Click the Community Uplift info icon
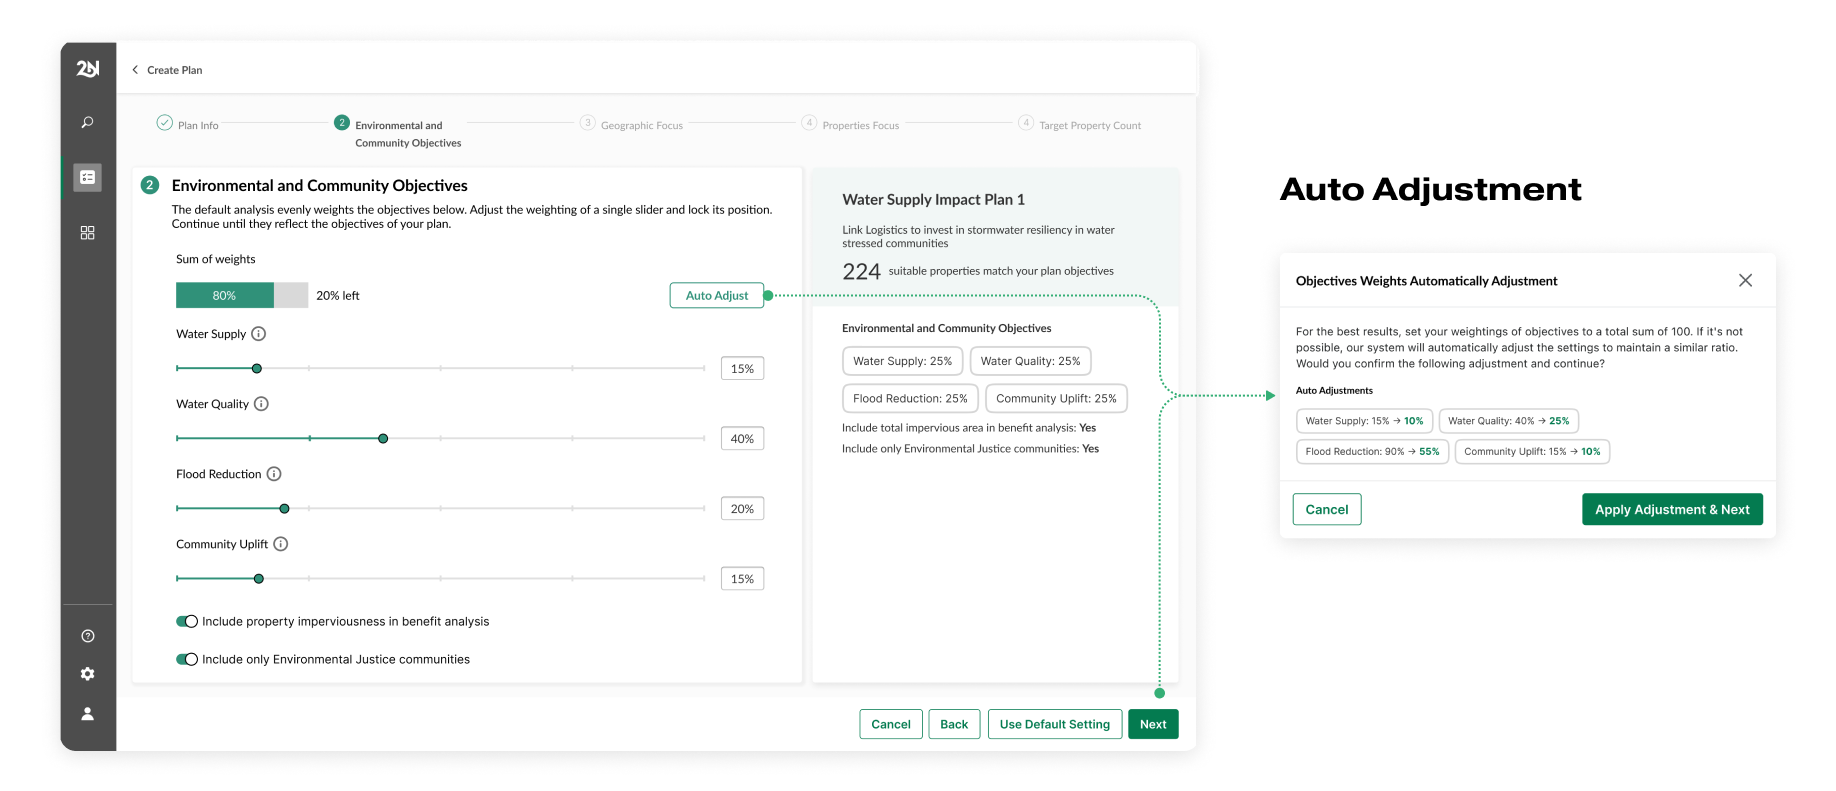Viewport: 1836px width, 791px height. [x=281, y=544]
